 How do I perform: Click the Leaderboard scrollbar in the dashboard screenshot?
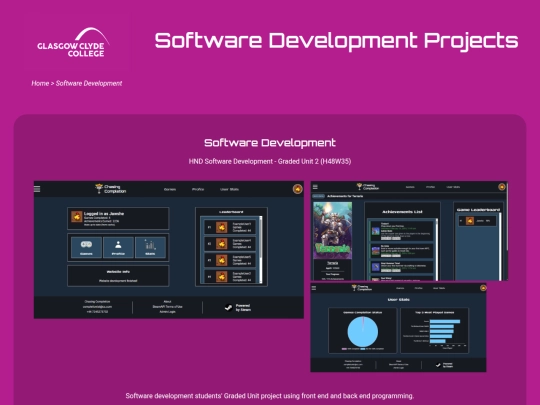[261, 250]
